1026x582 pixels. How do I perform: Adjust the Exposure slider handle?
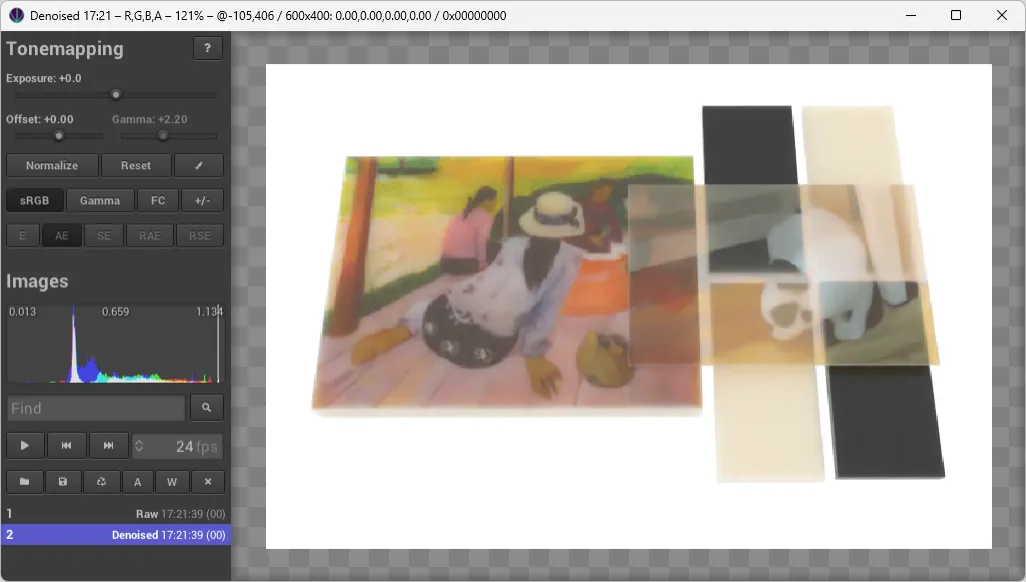tap(116, 94)
